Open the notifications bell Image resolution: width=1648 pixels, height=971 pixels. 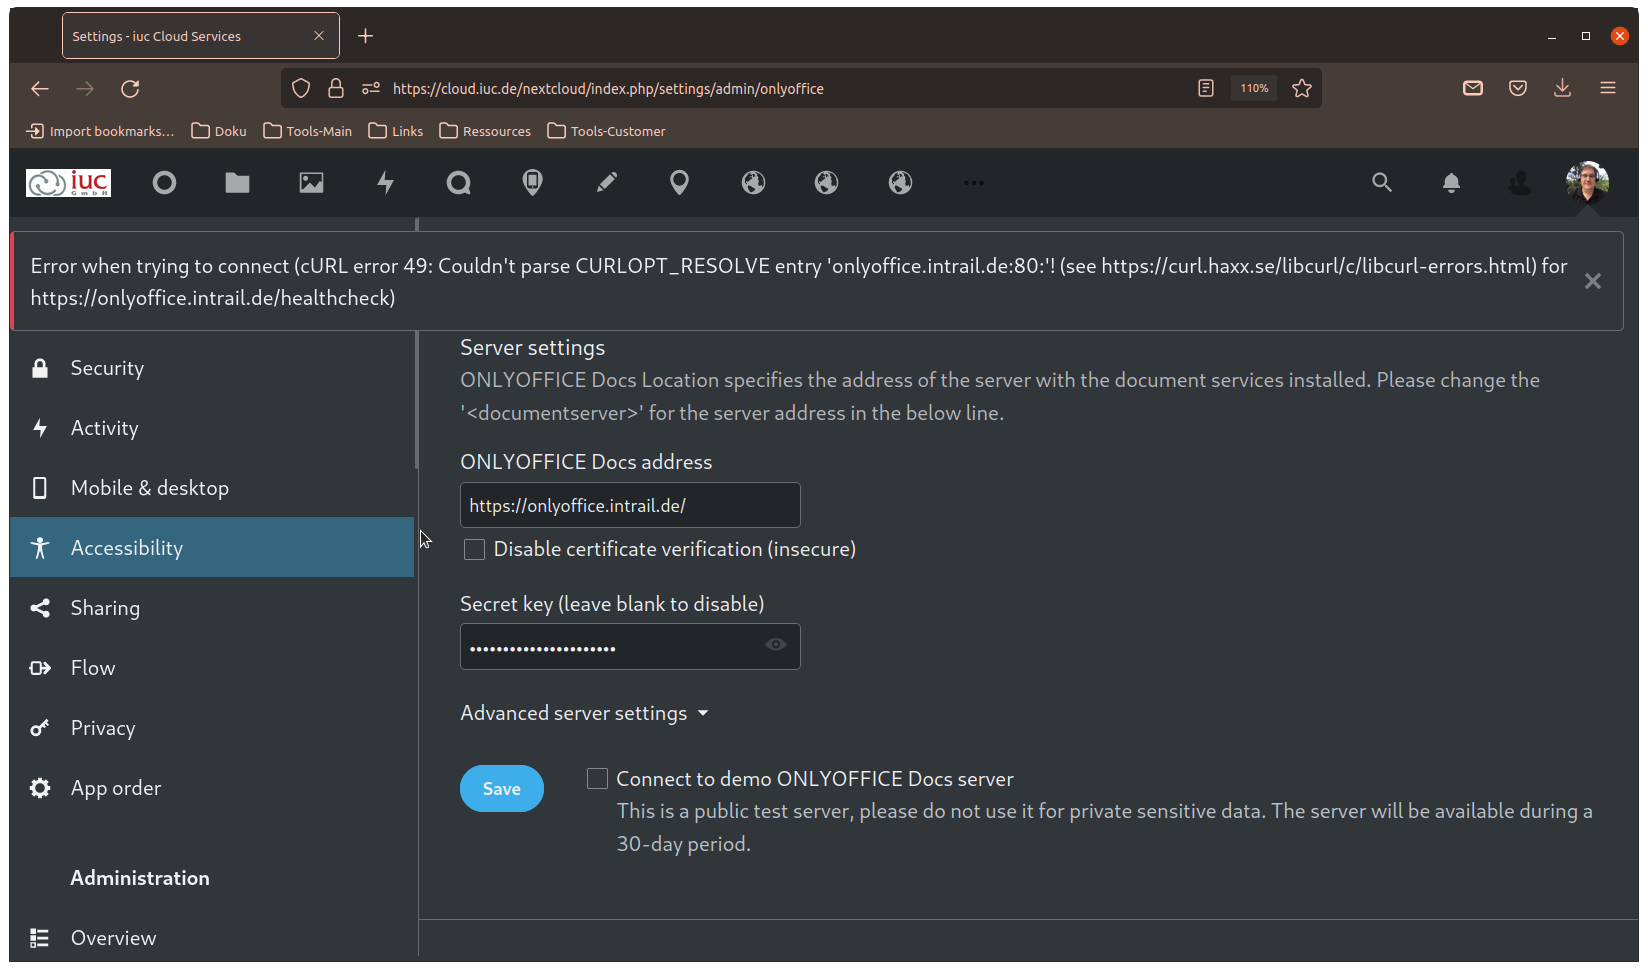tap(1451, 183)
